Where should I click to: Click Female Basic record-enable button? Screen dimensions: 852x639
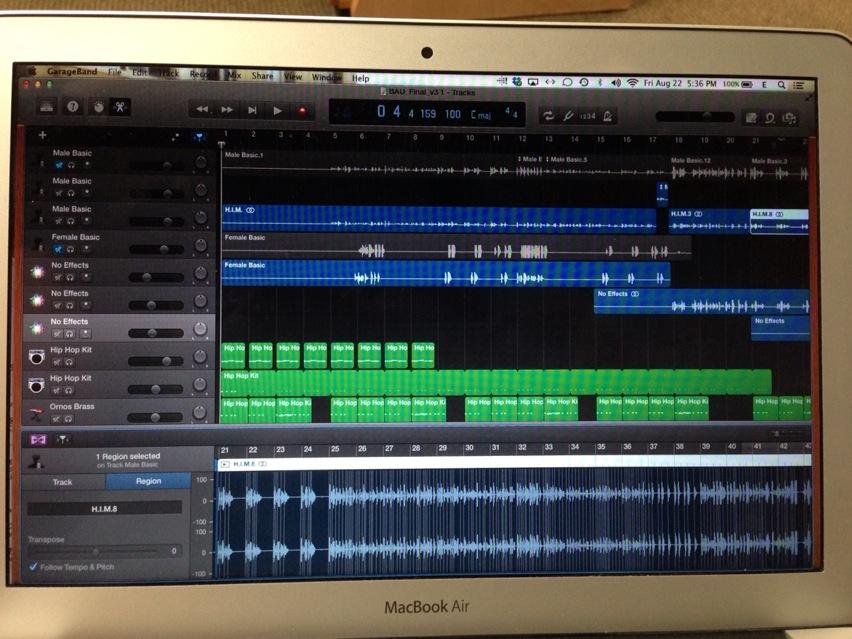pos(86,249)
